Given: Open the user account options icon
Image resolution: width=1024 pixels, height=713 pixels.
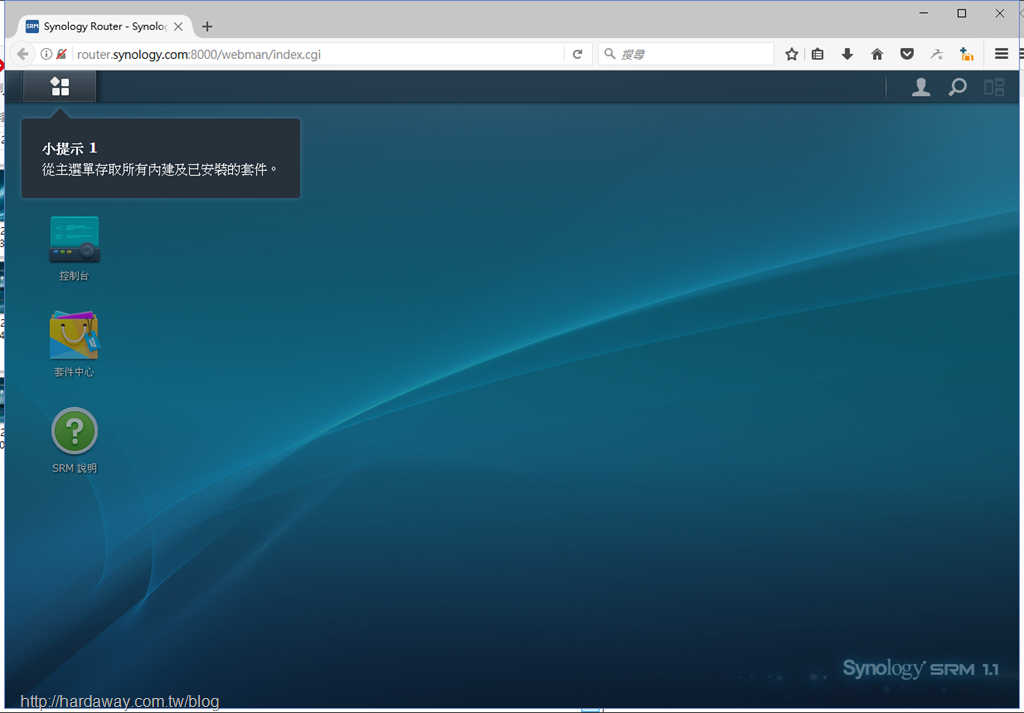Looking at the screenshot, I should click(x=921, y=87).
